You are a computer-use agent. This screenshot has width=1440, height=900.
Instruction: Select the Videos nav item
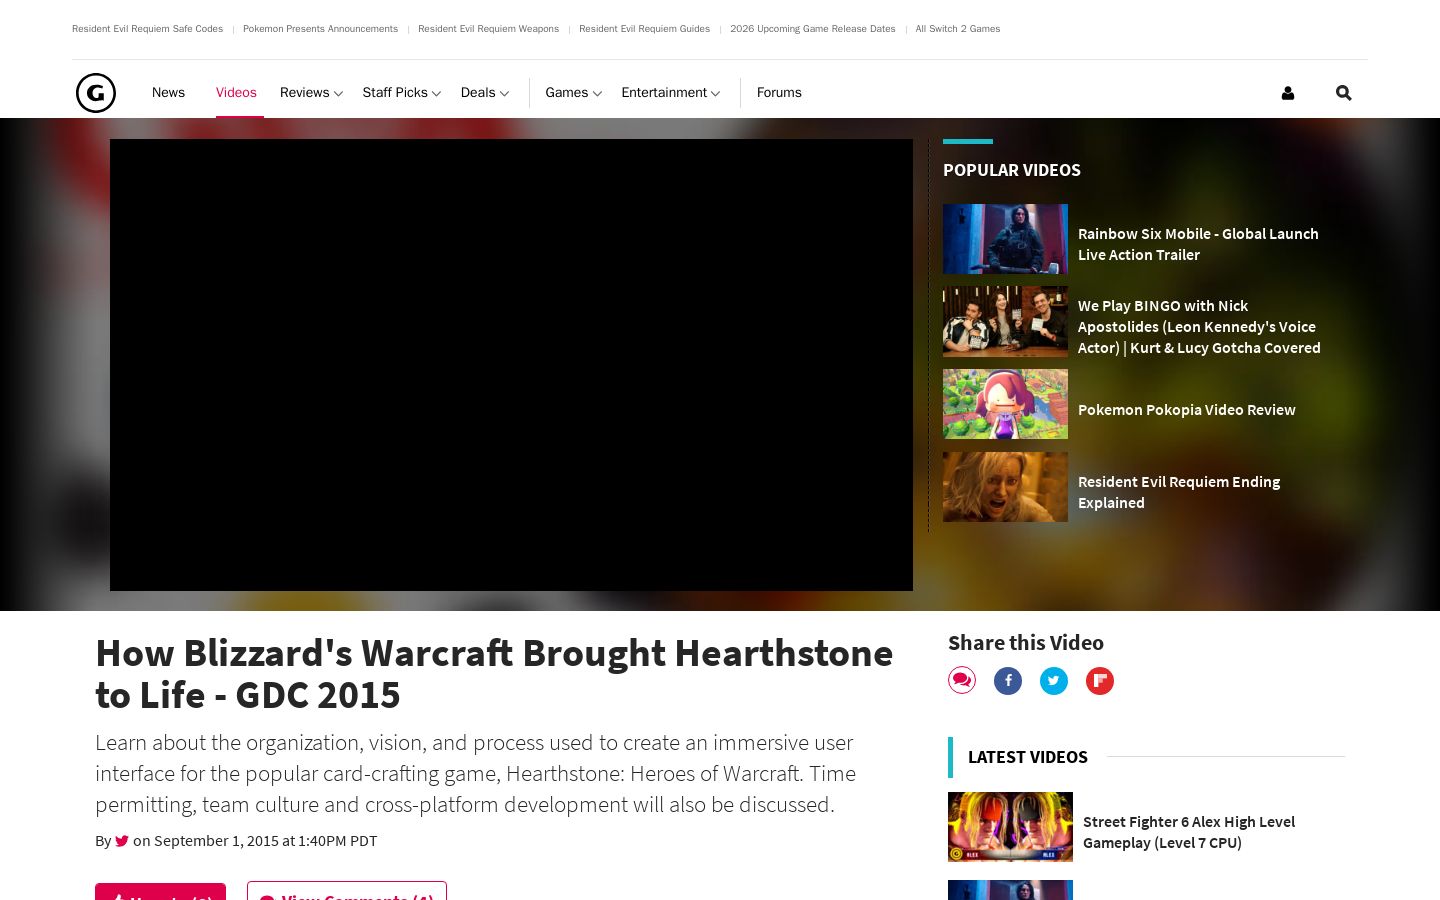[236, 93]
